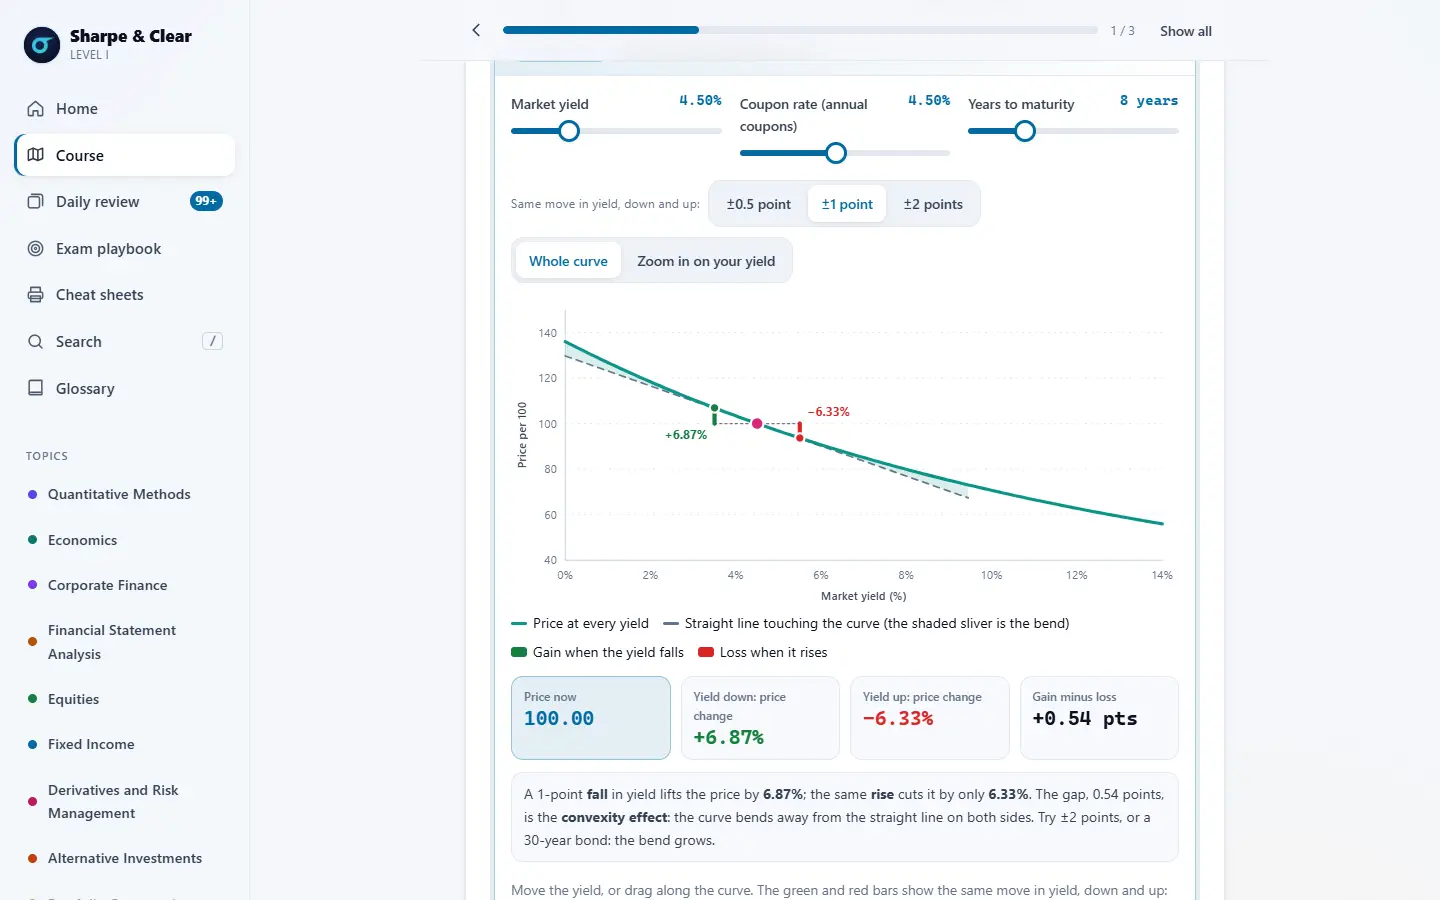Click the Glossary book icon

pos(36,388)
